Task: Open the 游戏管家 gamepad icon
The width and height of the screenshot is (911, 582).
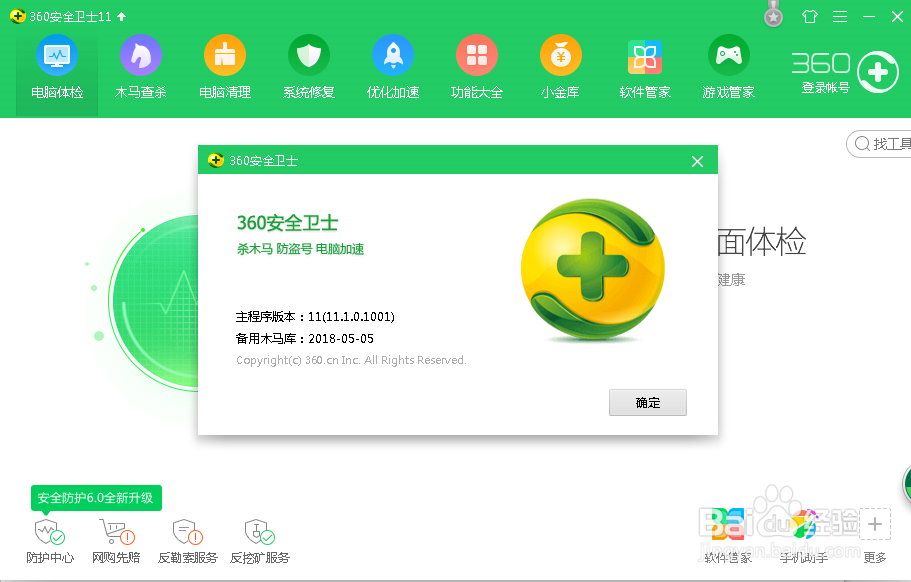Action: click(729, 56)
